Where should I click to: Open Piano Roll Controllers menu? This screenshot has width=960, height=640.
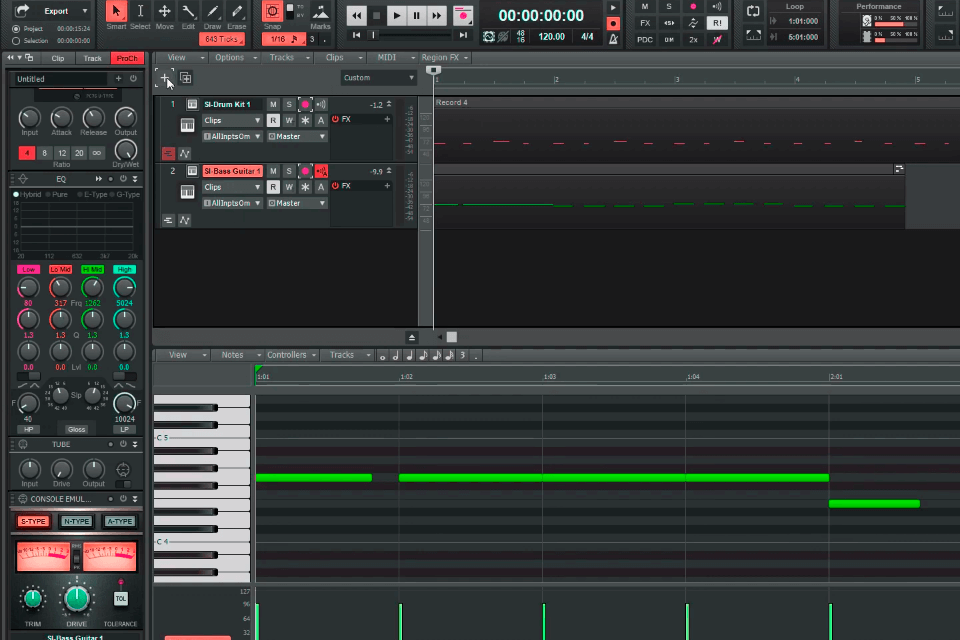[x=291, y=355]
